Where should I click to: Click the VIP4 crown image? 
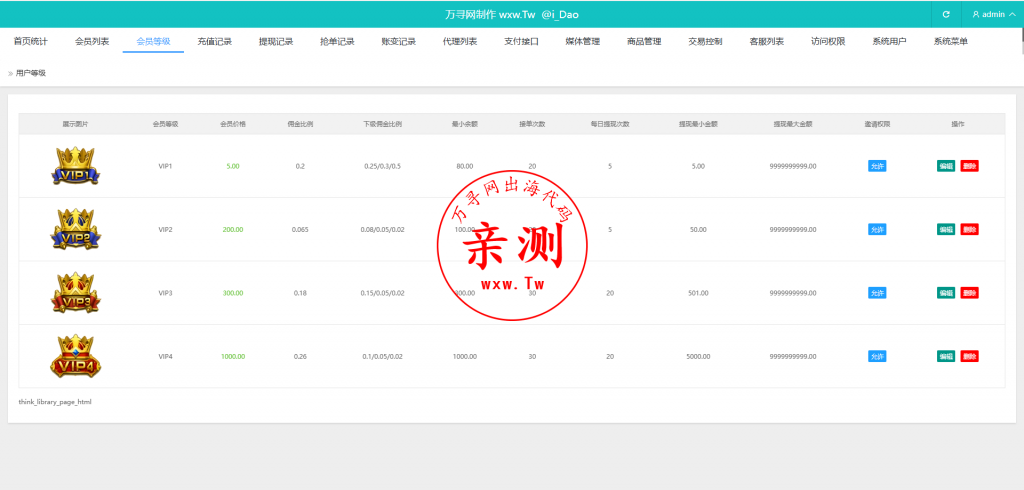[x=76, y=356]
